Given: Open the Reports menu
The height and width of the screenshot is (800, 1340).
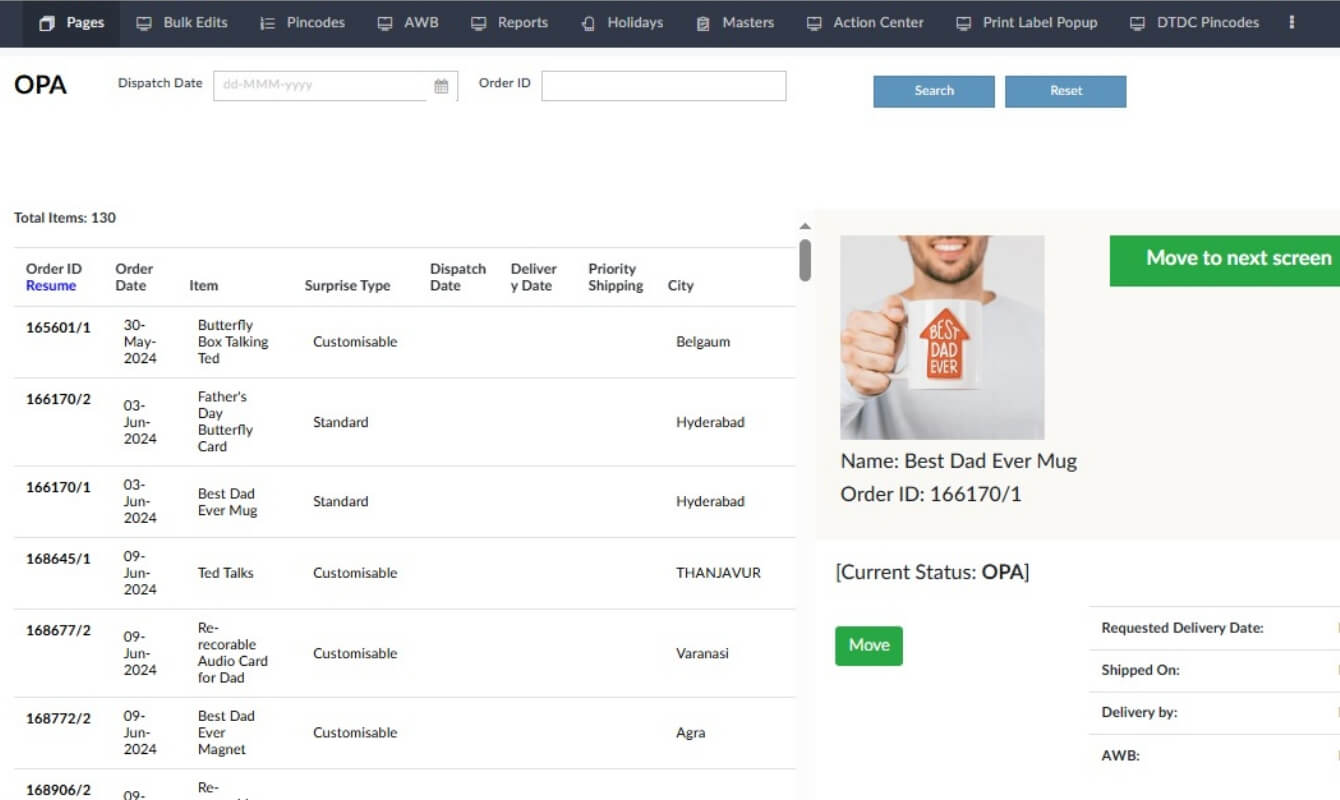Looking at the screenshot, I should click(510, 22).
